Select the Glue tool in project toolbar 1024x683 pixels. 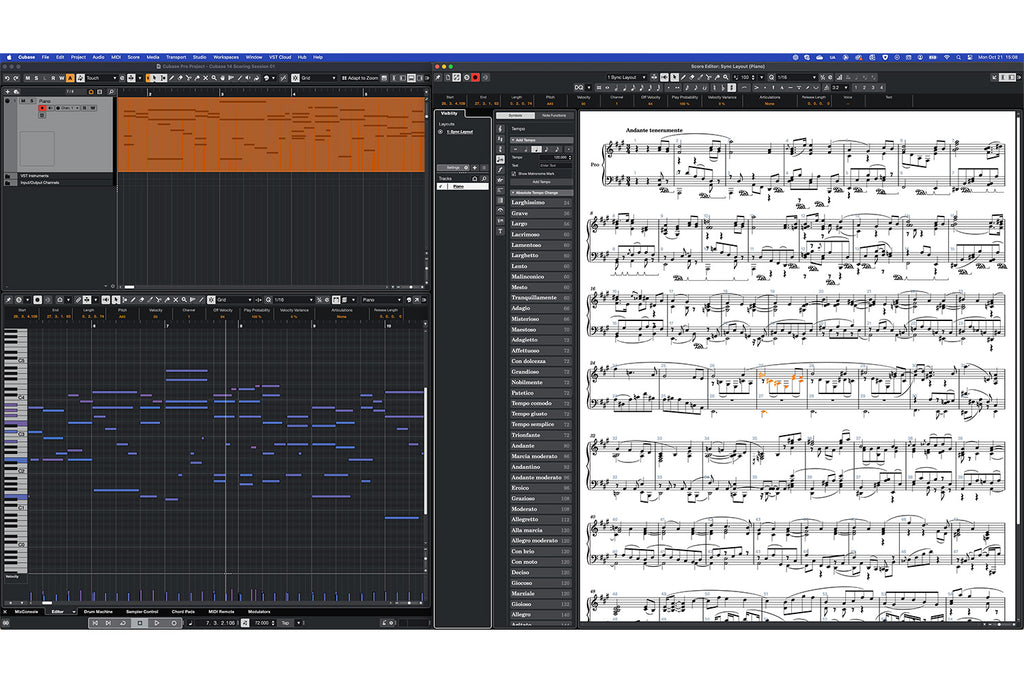[197, 78]
